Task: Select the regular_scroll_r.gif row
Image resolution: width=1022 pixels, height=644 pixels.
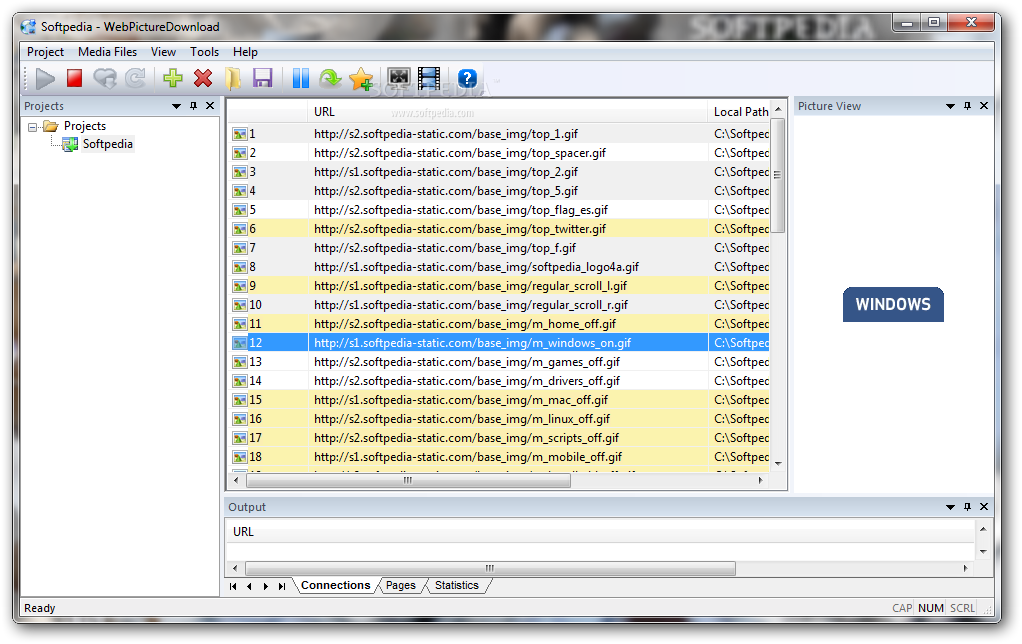Action: 500,305
